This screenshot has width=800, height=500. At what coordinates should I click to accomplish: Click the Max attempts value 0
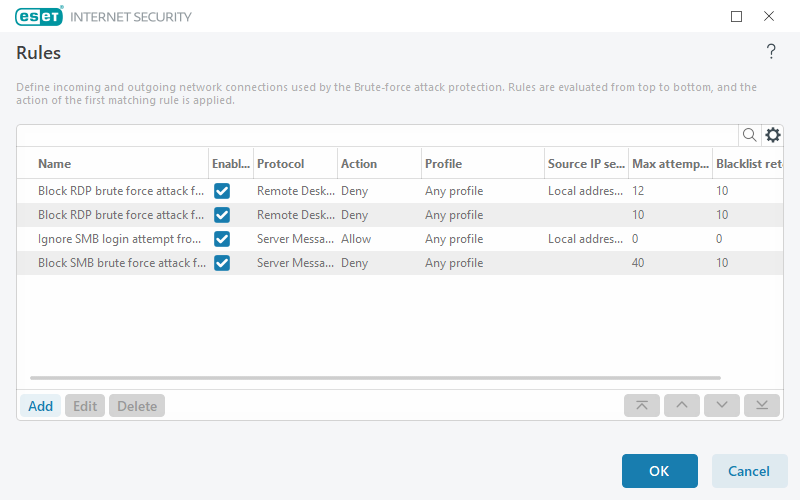pos(635,239)
